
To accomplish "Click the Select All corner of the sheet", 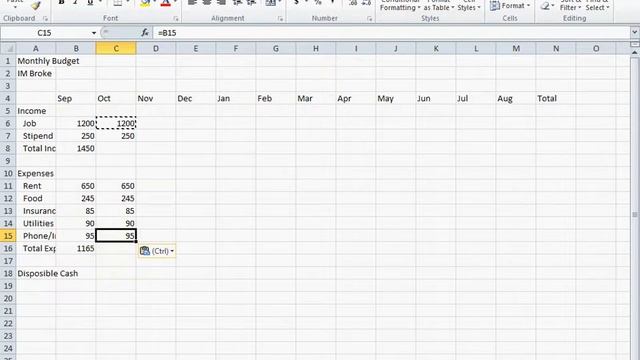I will (8, 49).
